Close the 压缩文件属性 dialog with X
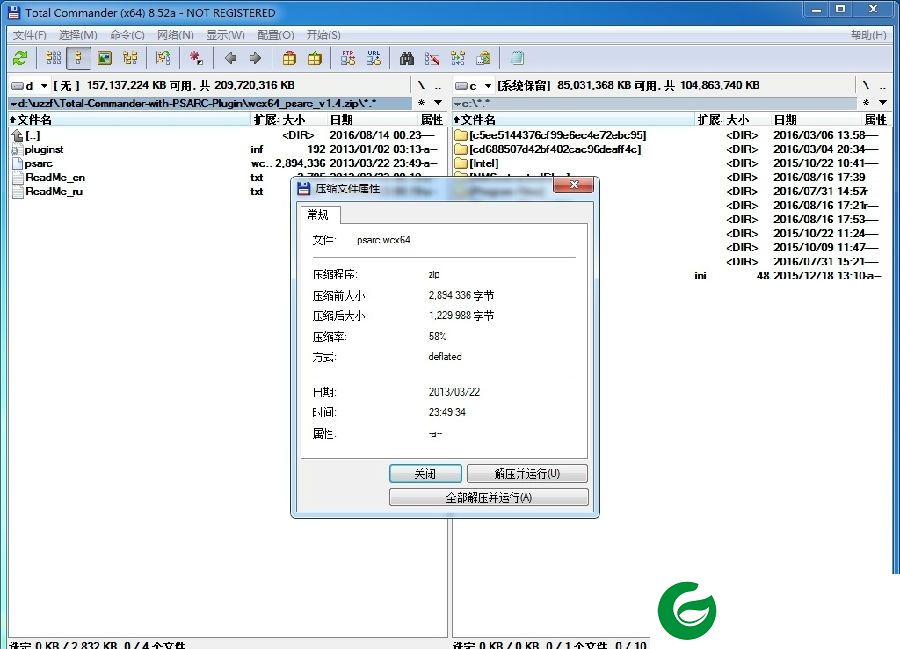The height and width of the screenshot is (649, 900). point(573,185)
